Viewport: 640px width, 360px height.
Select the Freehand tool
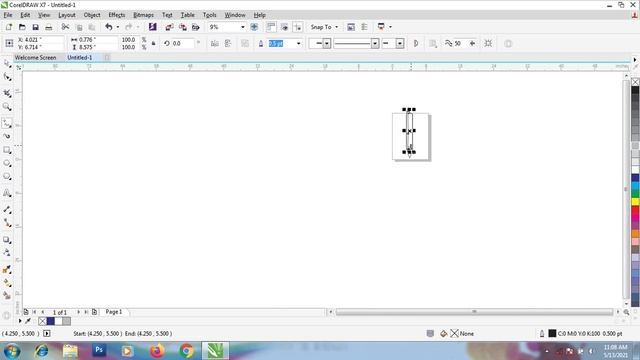tap(7, 123)
